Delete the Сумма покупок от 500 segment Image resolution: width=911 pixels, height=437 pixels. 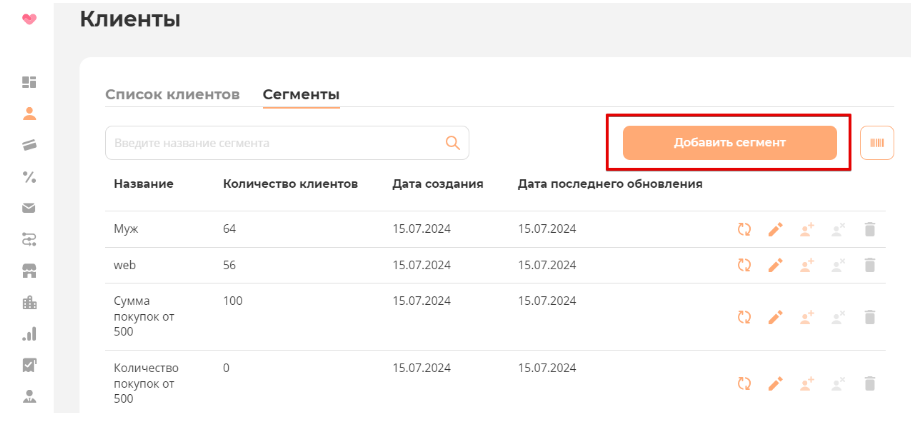point(869,317)
